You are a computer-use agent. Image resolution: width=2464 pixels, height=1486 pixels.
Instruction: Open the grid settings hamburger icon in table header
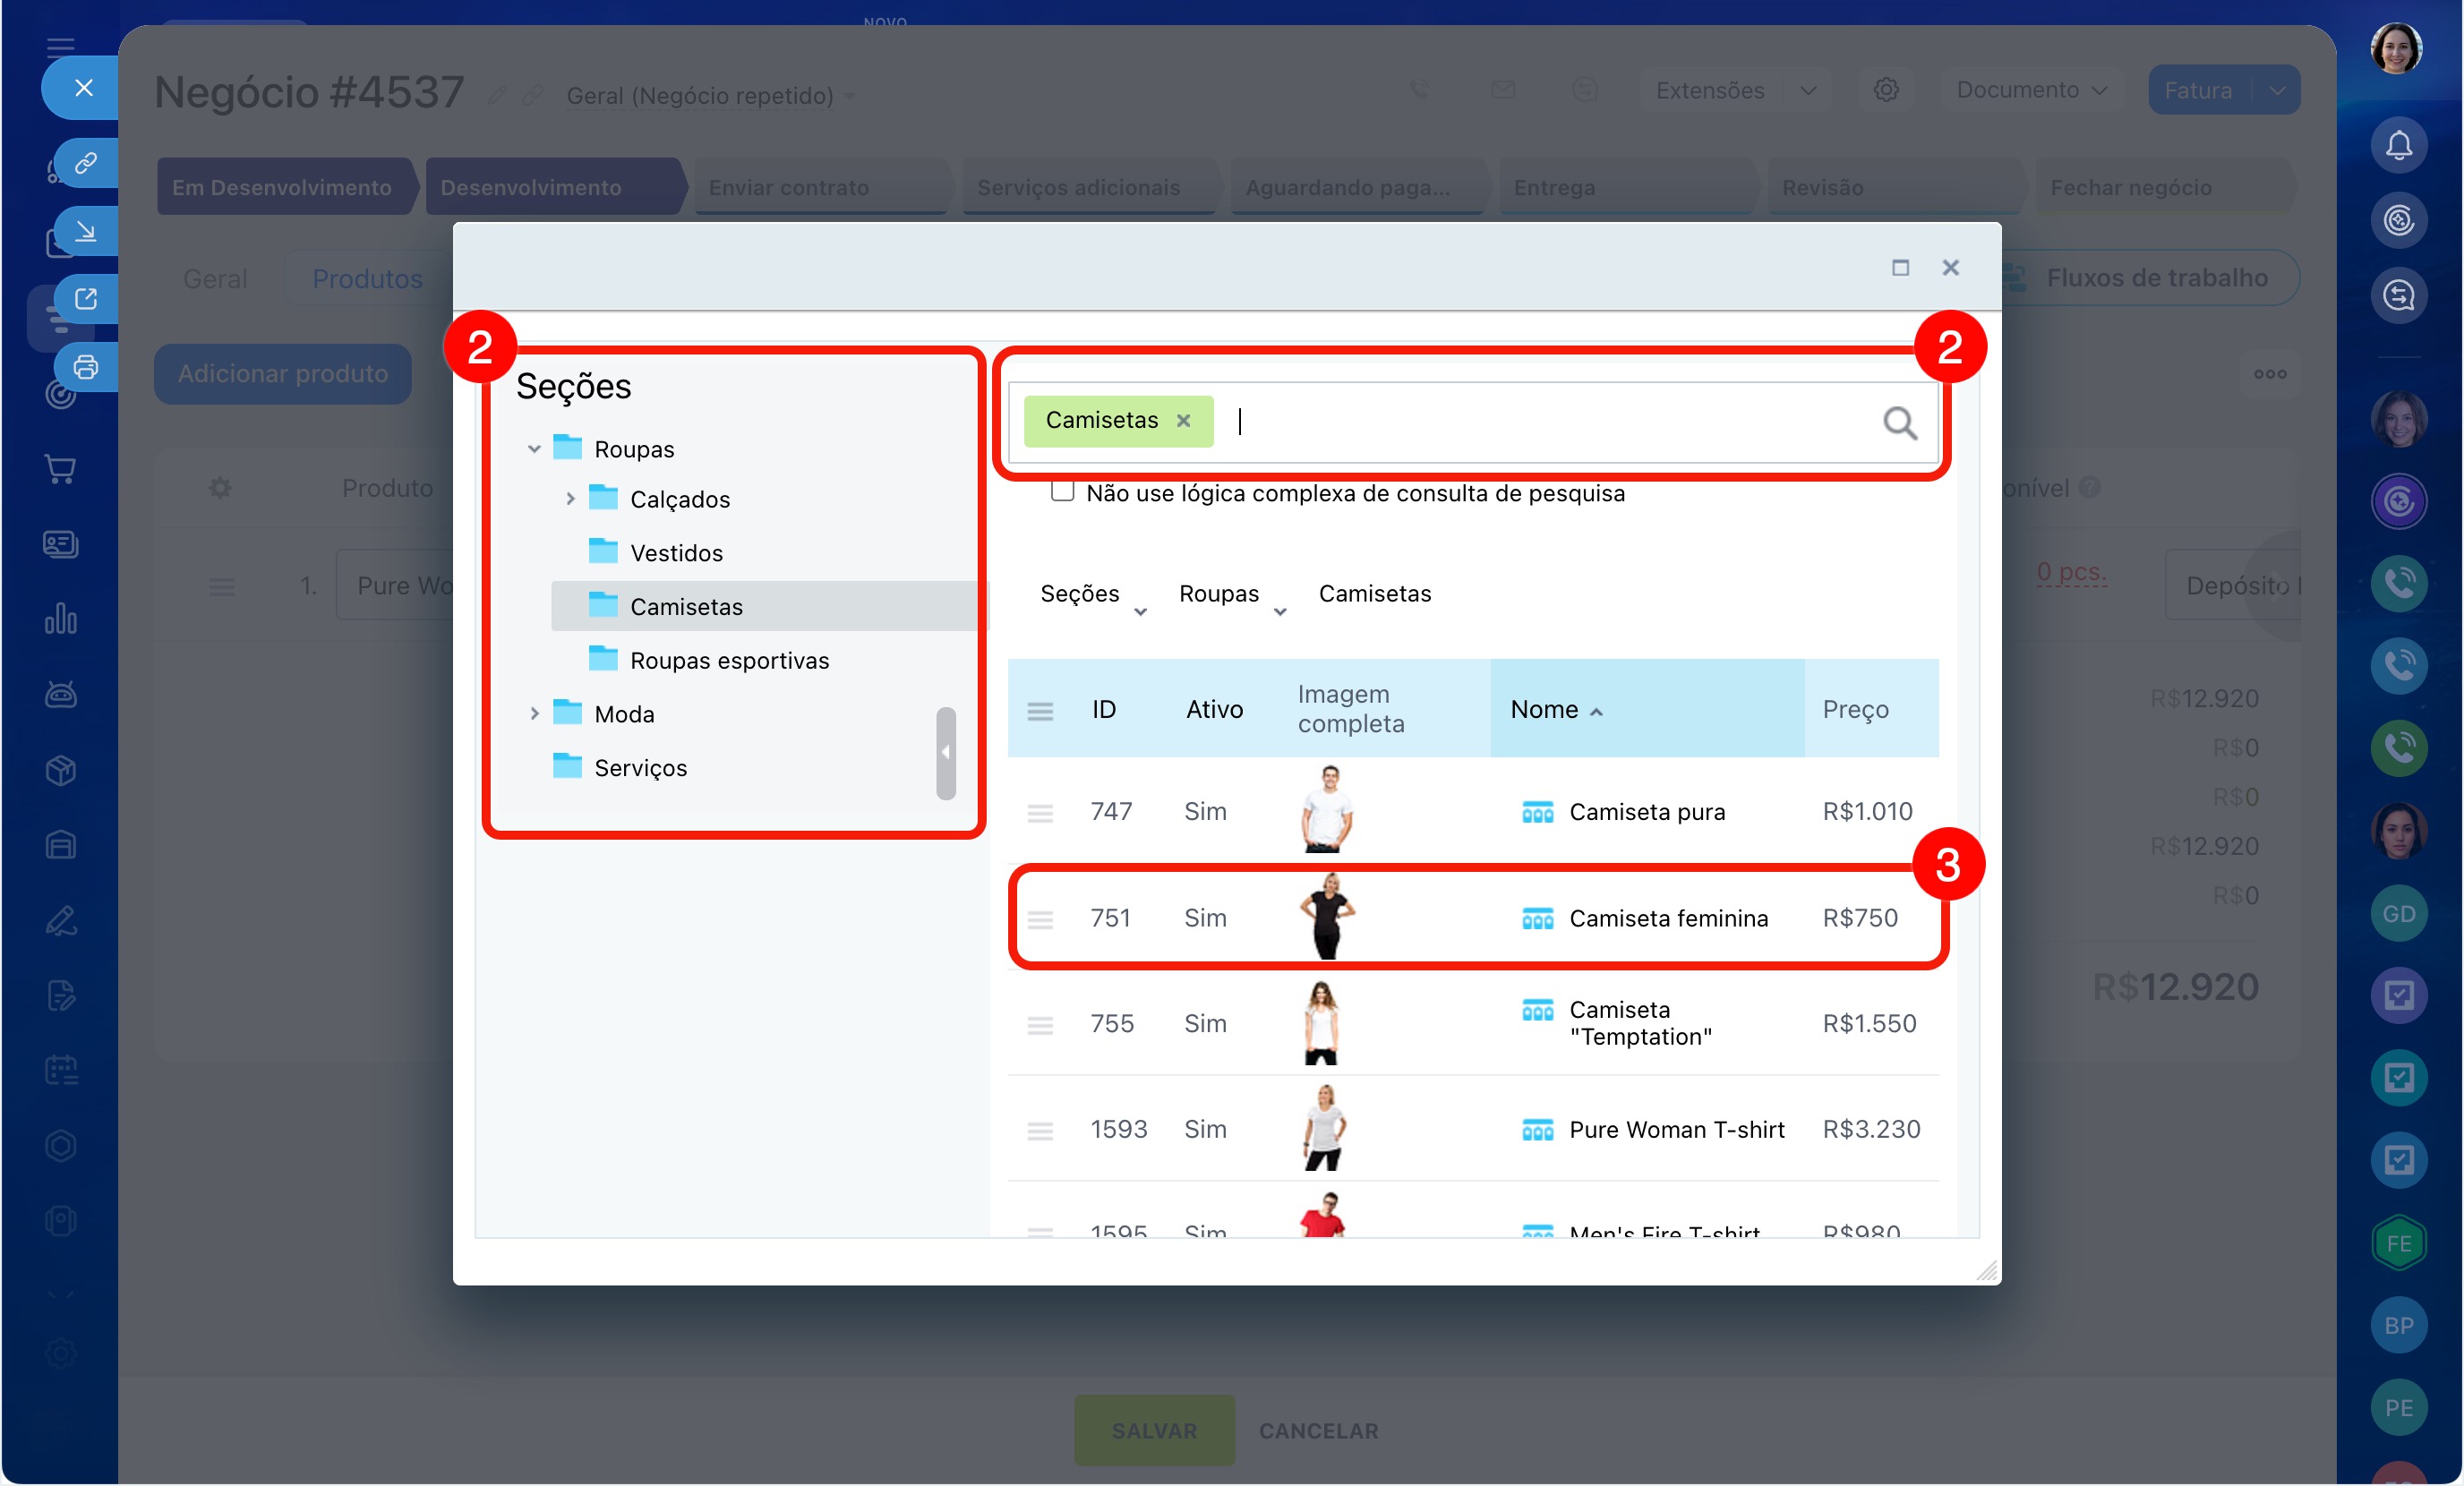pos(1040,710)
